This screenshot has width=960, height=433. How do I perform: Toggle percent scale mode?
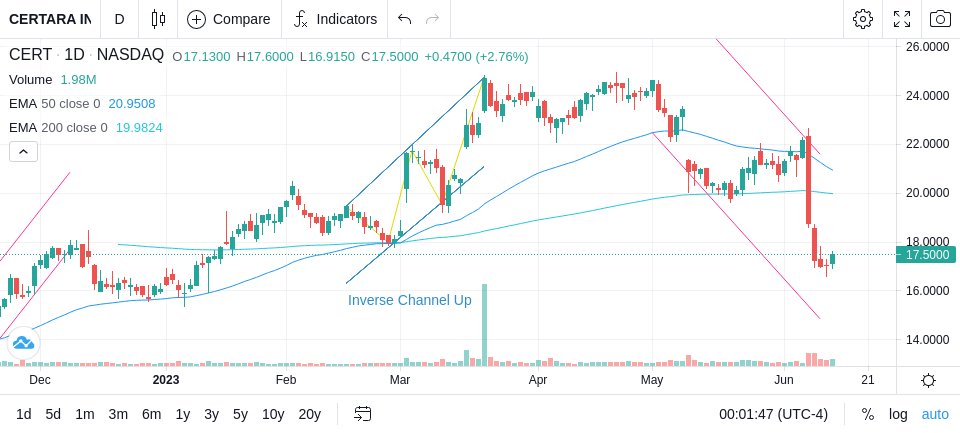click(868, 414)
